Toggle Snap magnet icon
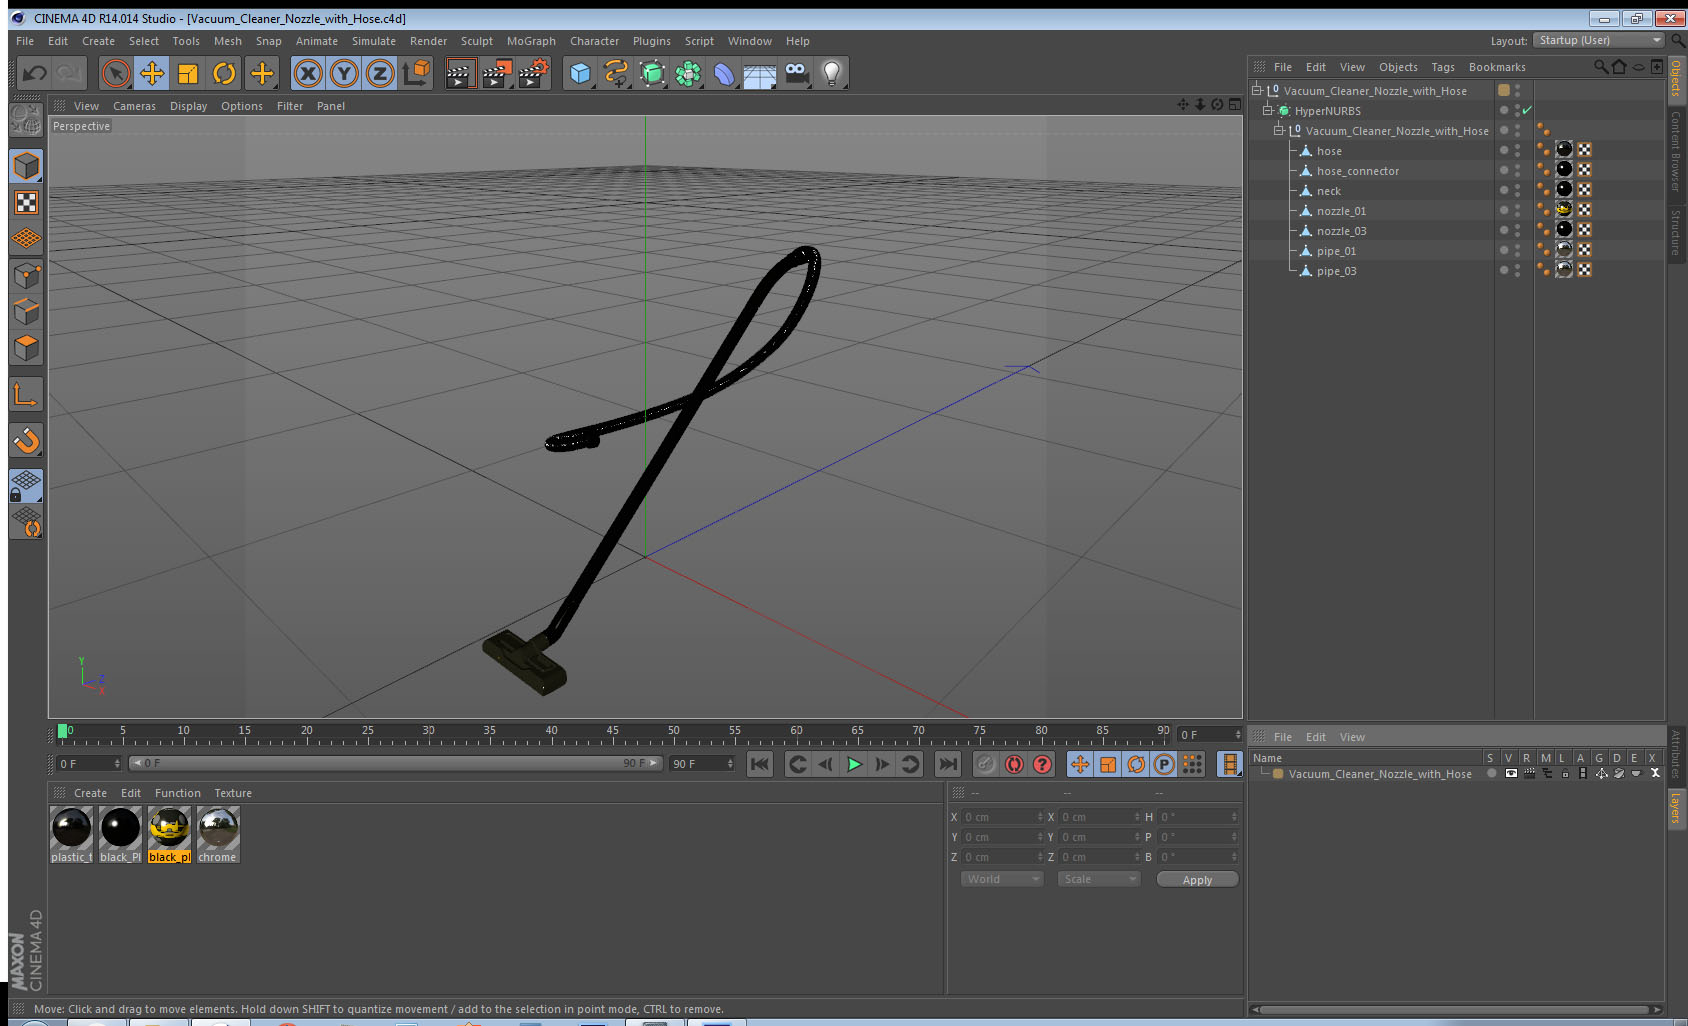The image size is (1688, 1026). pyautogui.click(x=26, y=440)
